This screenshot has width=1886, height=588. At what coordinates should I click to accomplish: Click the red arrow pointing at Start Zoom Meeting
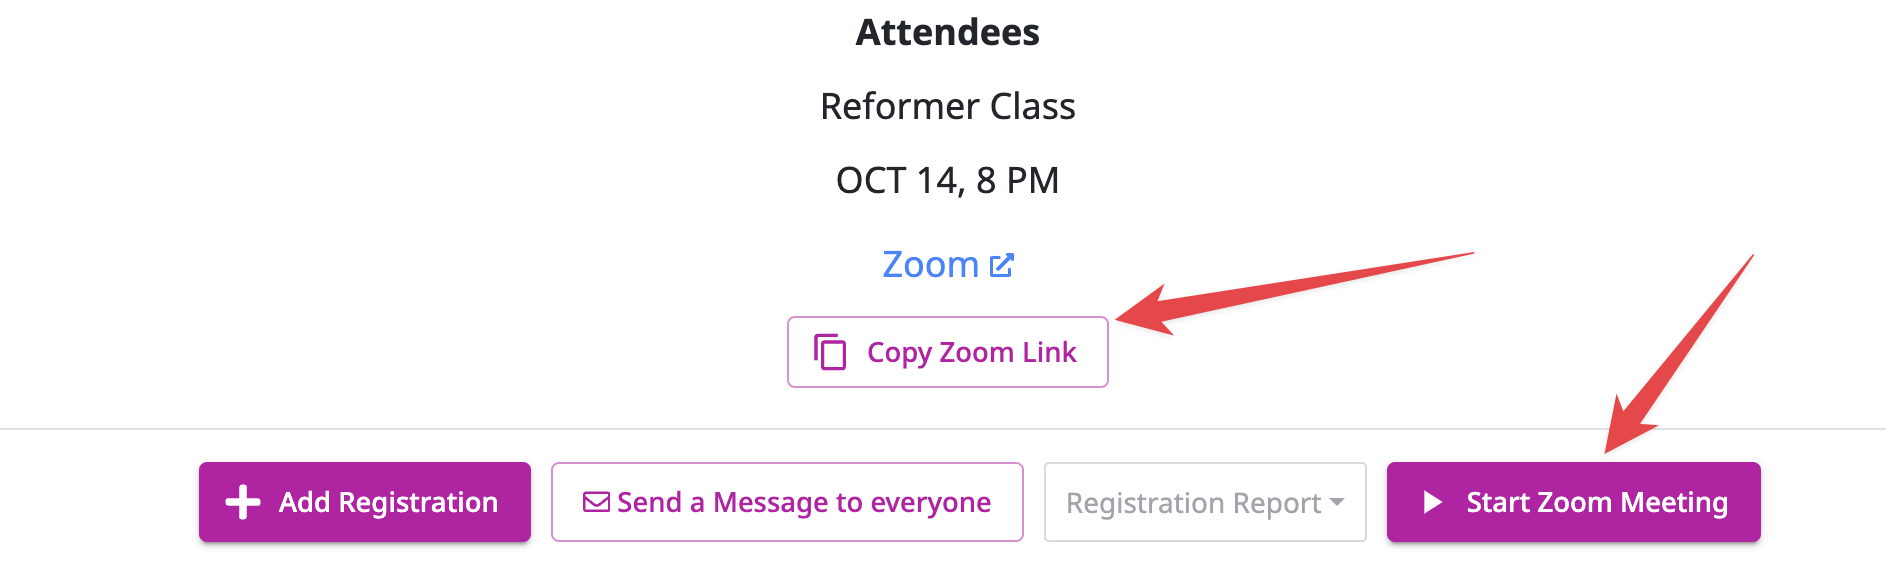click(1678, 354)
